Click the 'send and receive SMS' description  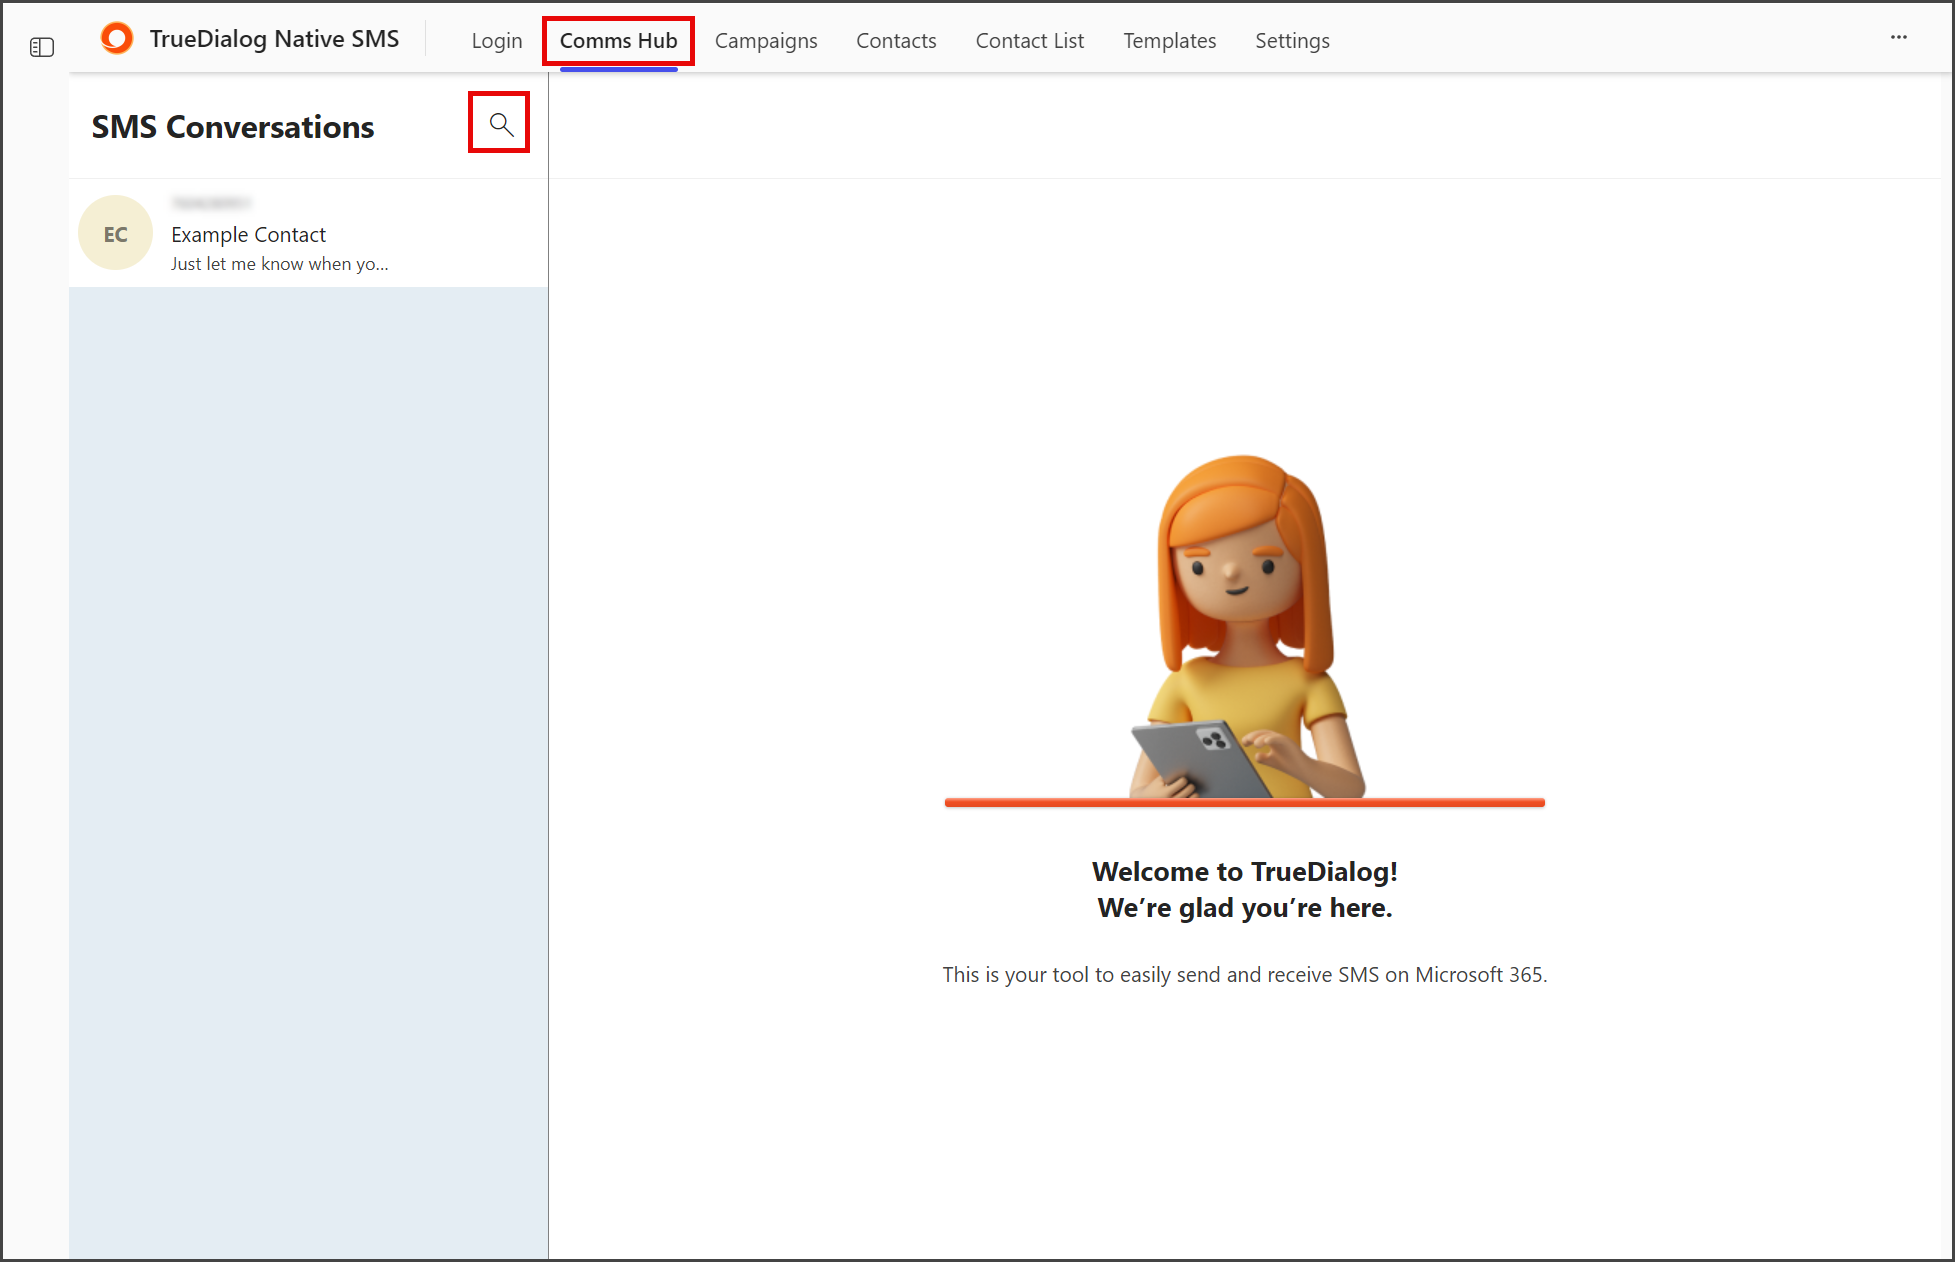(1245, 975)
